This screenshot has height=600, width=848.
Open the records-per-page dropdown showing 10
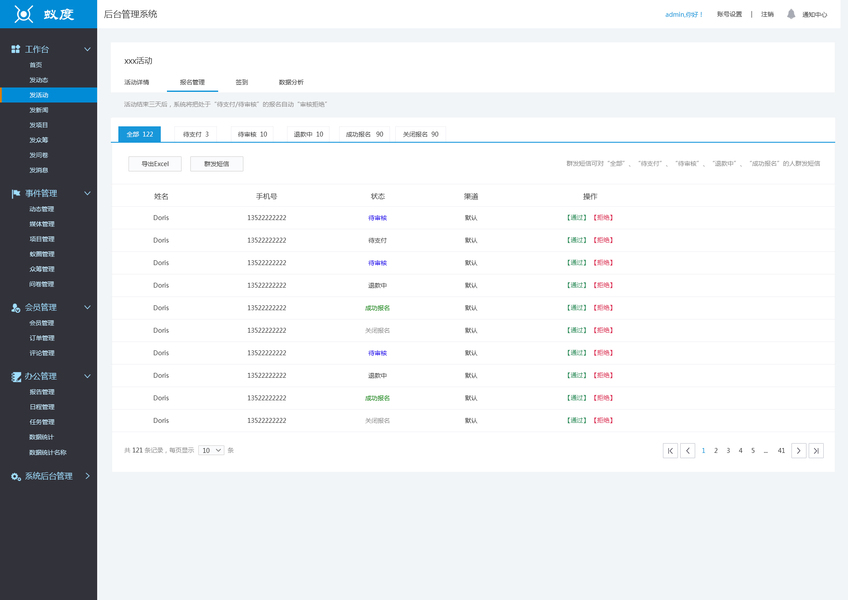[211, 450]
